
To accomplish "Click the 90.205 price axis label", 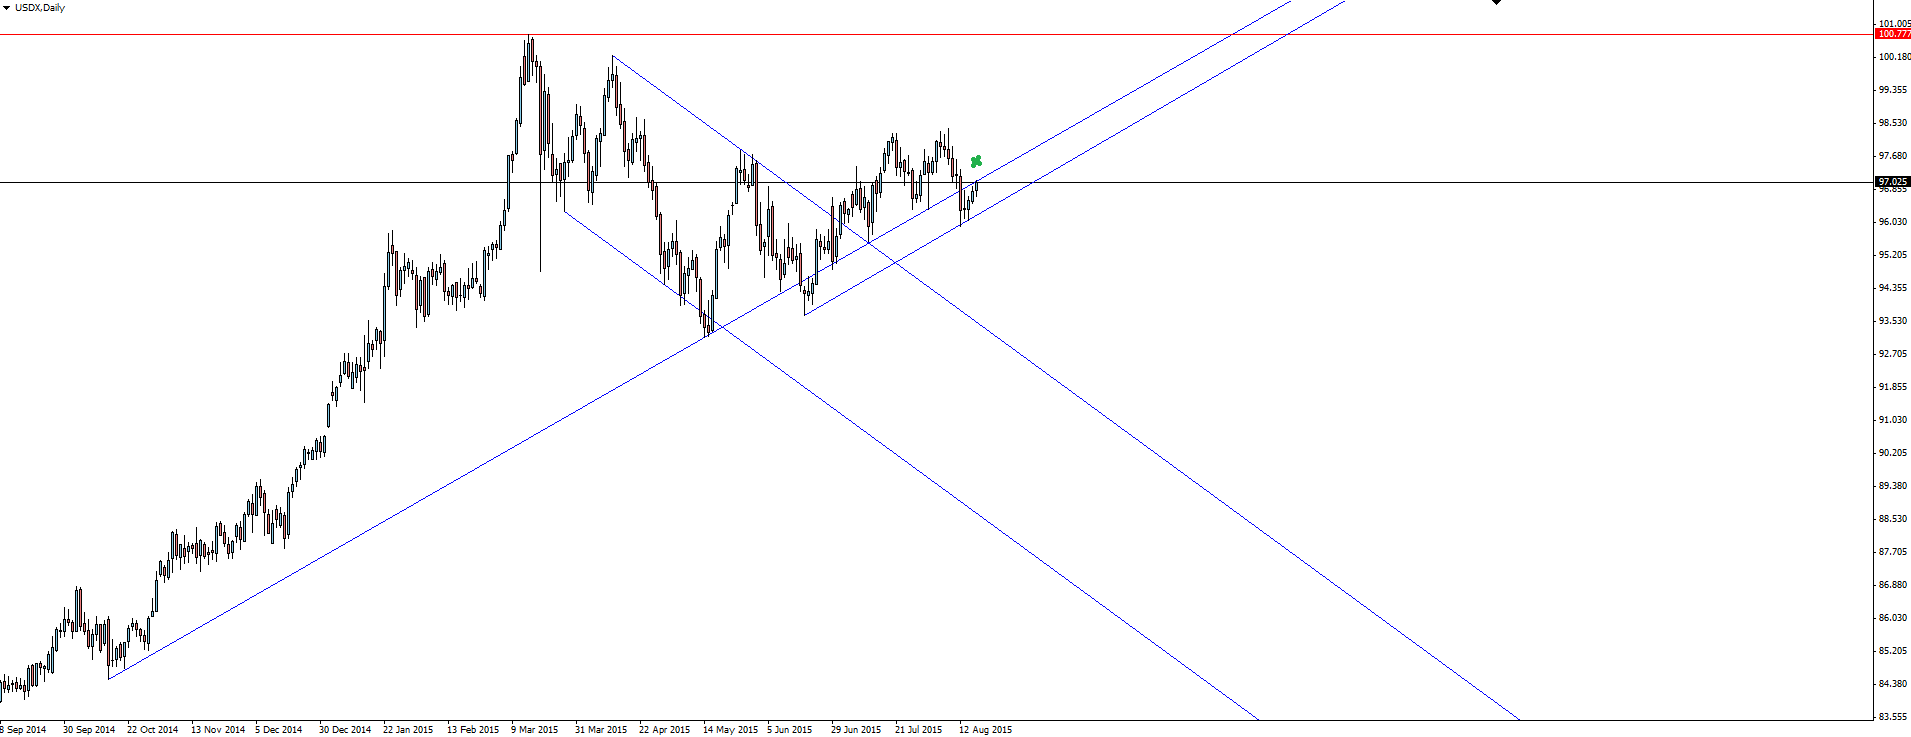I will (x=1894, y=453).
